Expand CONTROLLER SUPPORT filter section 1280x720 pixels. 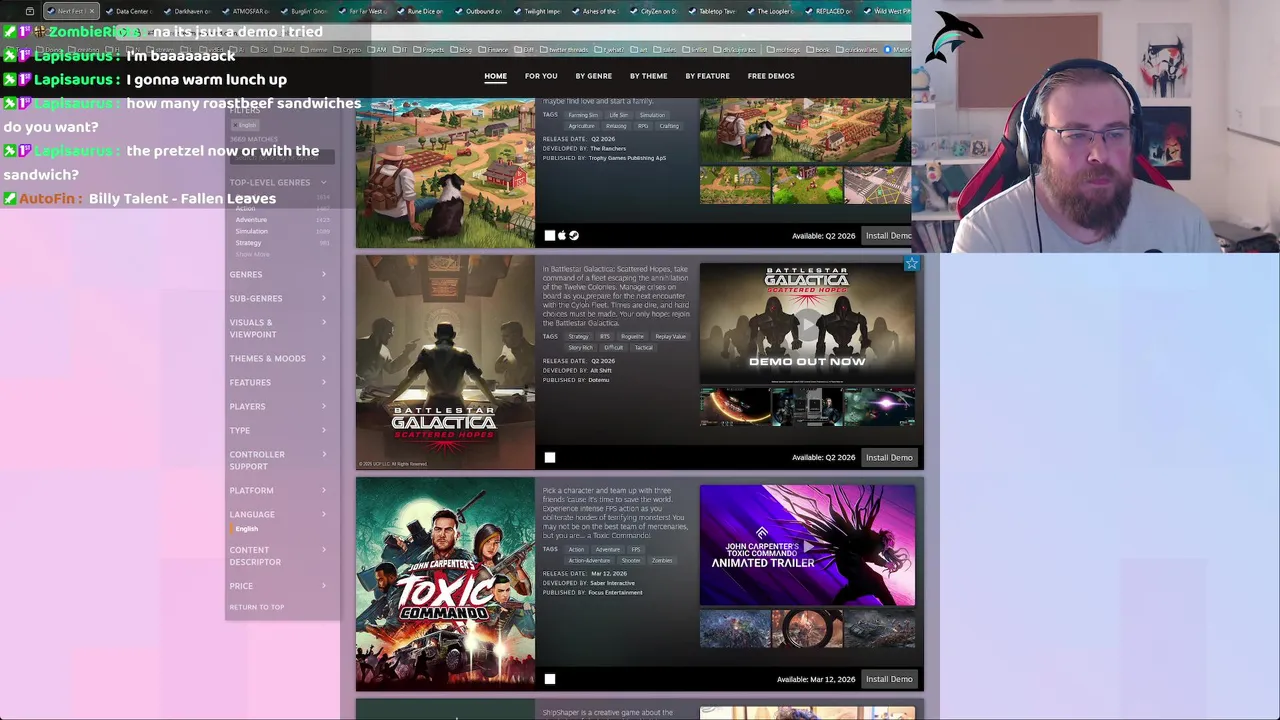pos(278,461)
